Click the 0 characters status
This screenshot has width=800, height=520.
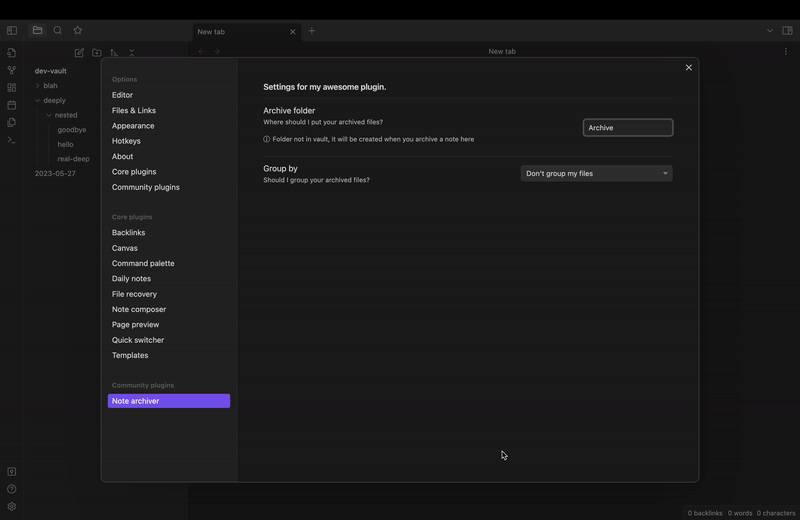pyautogui.click(x=776, y=513)
